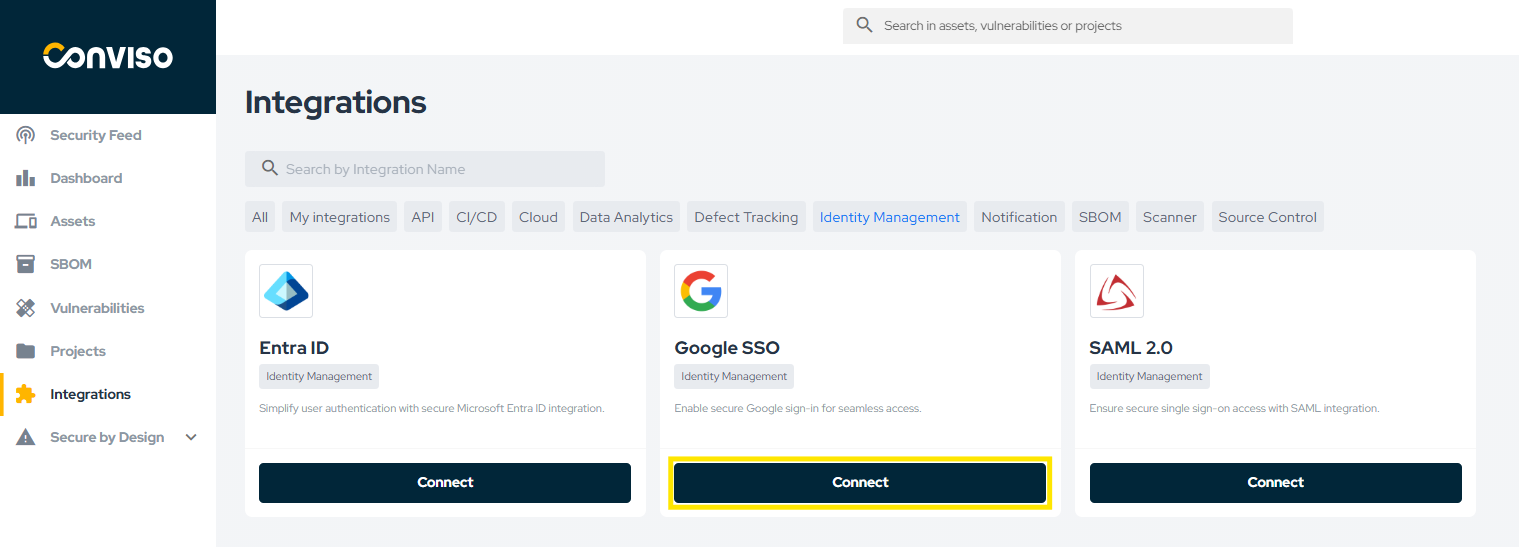Image resolution: width=1519 pixels, height=547 pixels.
Task: Click the Google SSO logo thumbnail
Action: [701, 291]
